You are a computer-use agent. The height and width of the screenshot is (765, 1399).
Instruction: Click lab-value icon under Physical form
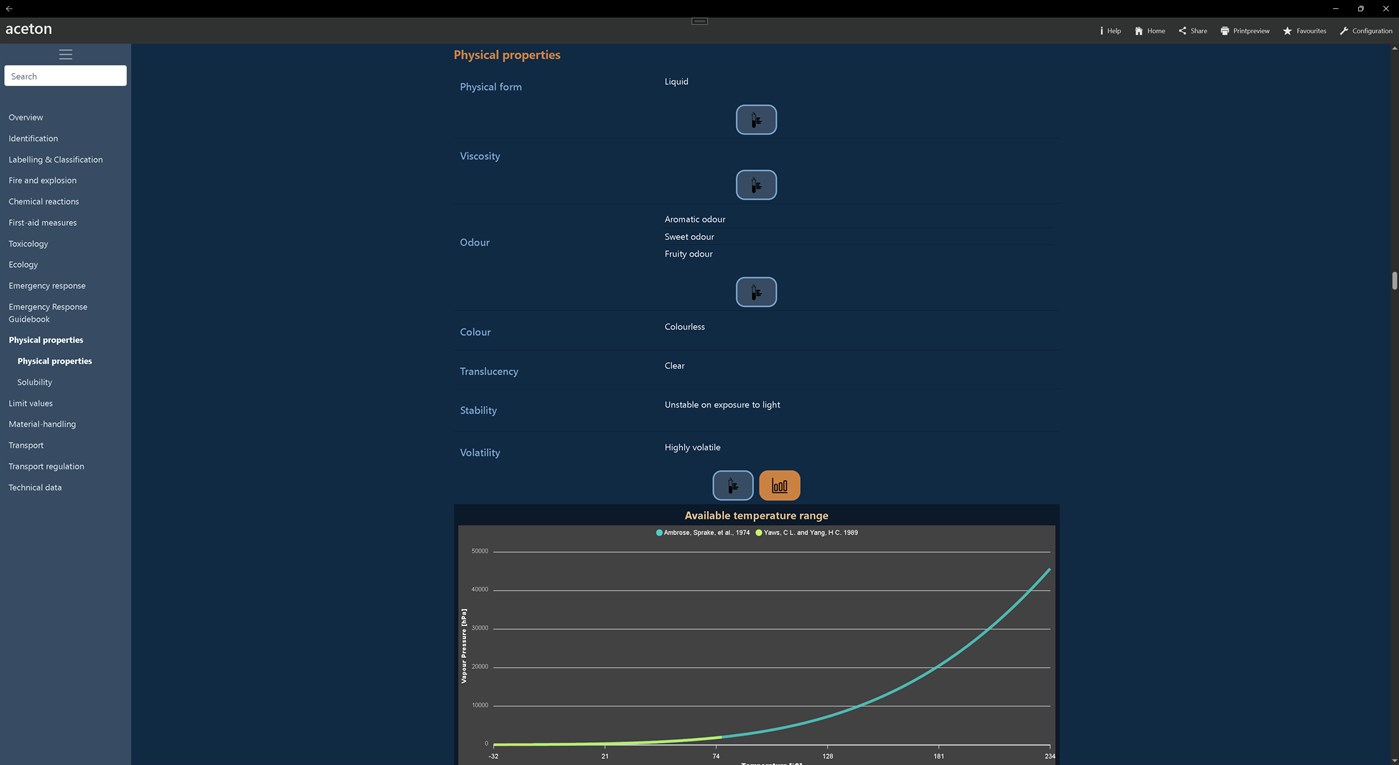(x=756, y=120)
